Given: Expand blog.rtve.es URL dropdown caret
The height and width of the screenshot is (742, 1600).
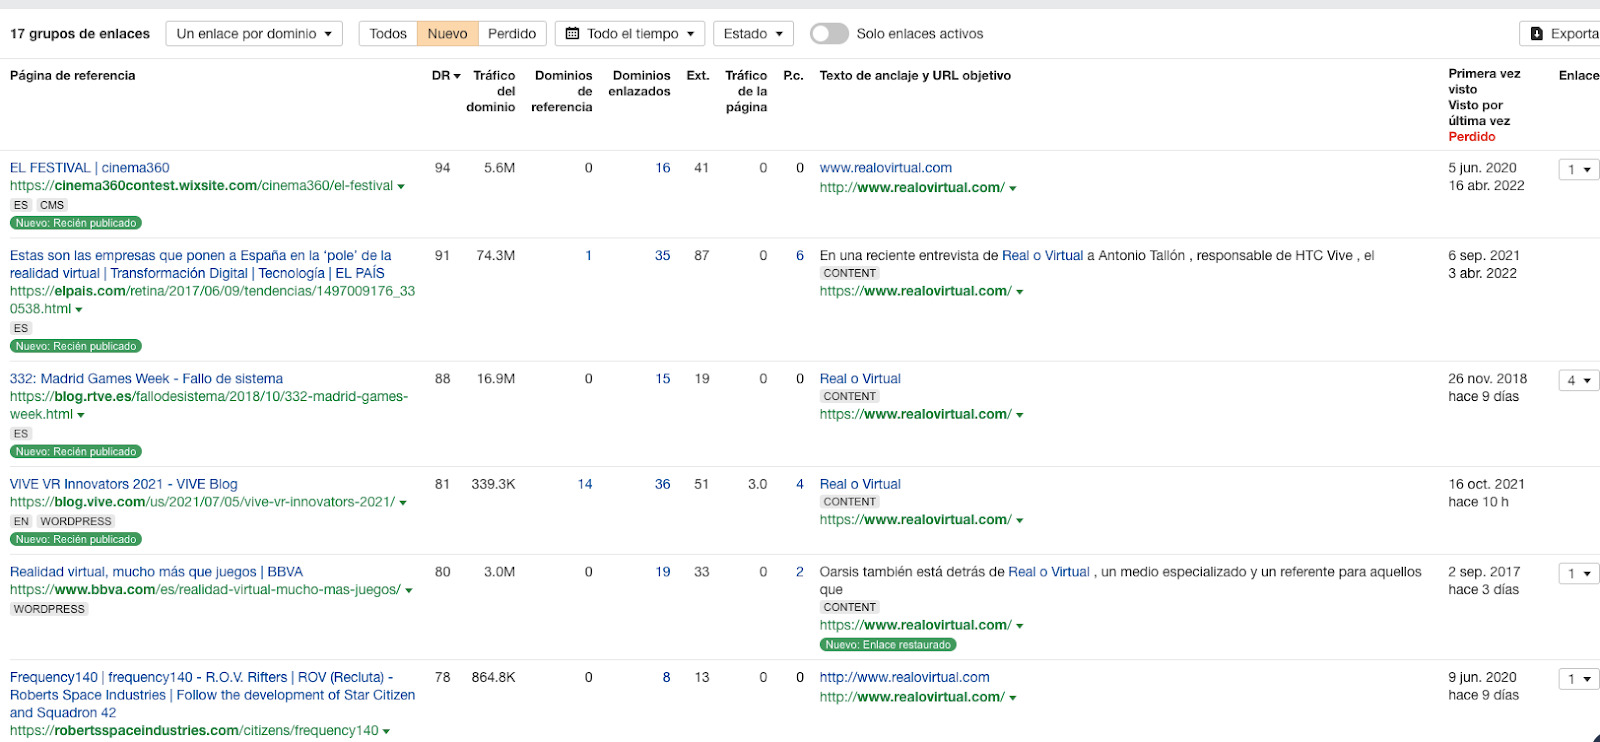Looking at the screenshot, I should (x=81, y=415).
